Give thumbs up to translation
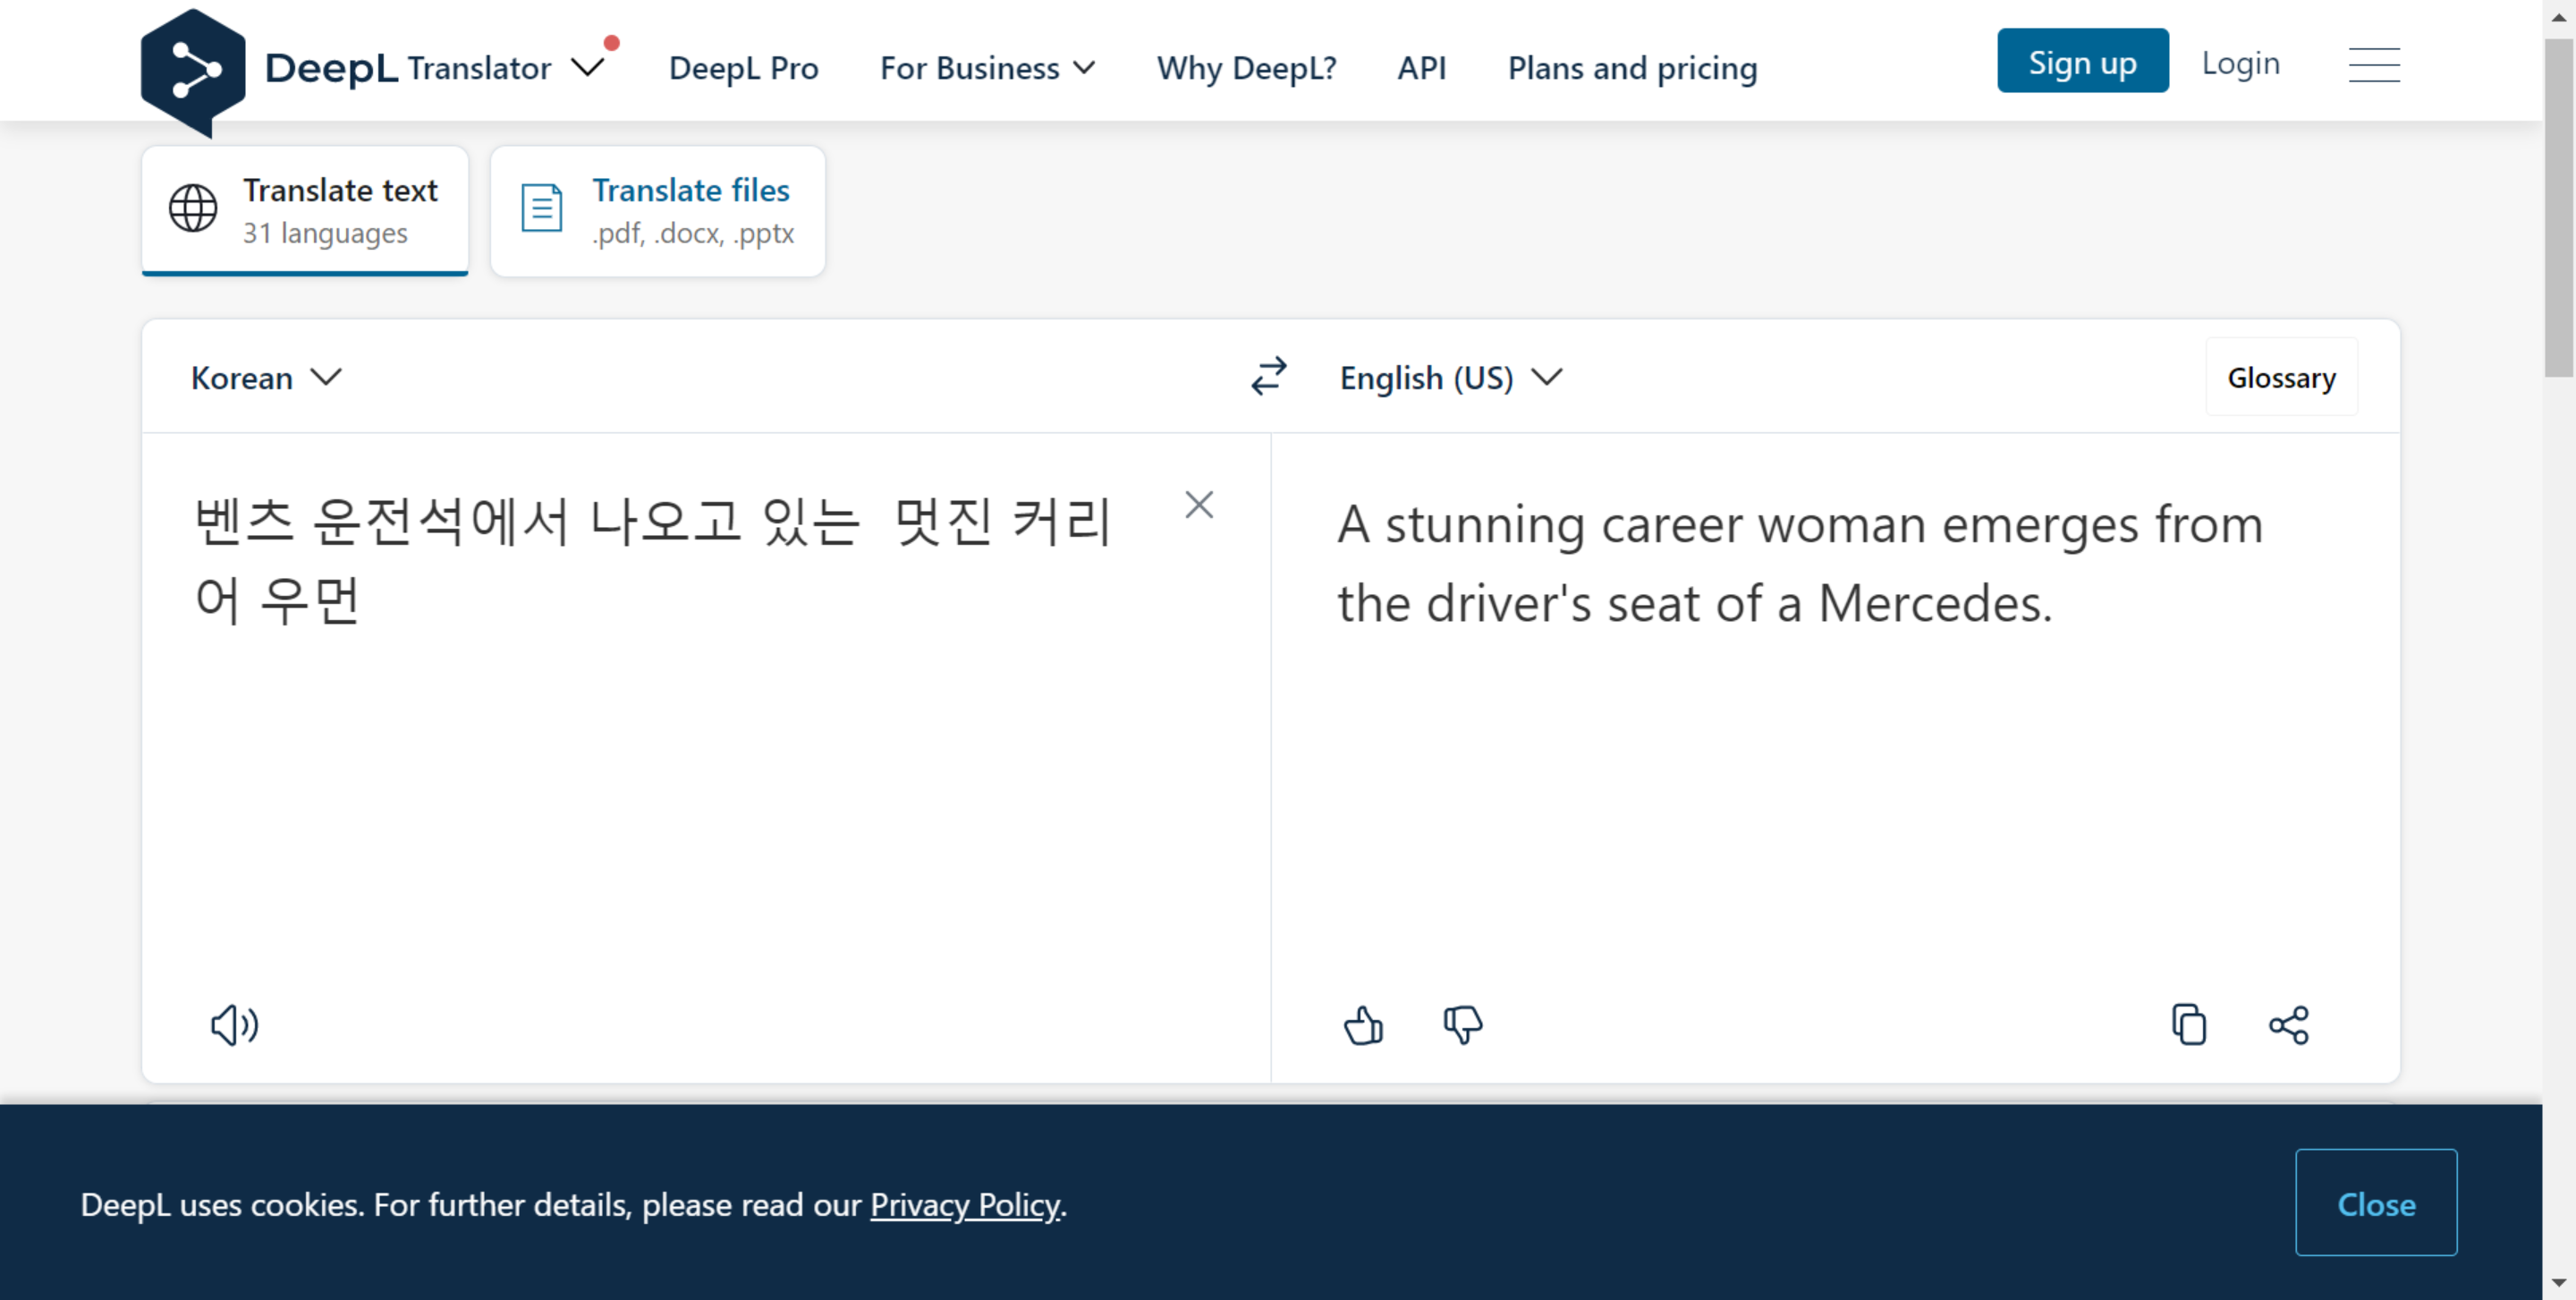Viewport: 2576px width, 1300px height. pyautogui.click(x=1363, y=1025)
